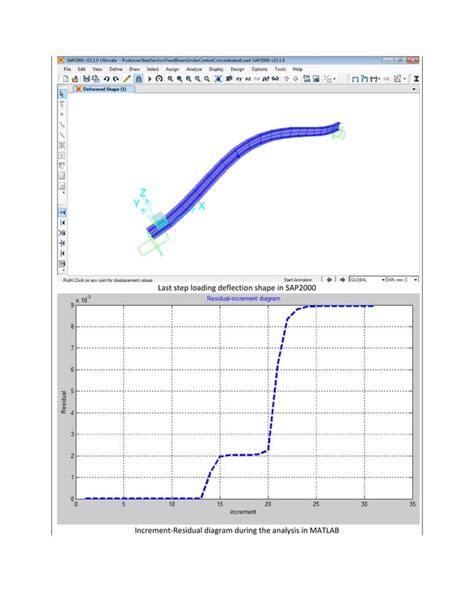The height and width of the screenshot is (613, 474).
Task: Switch to the xy plane view
Action: click(239, 79)
